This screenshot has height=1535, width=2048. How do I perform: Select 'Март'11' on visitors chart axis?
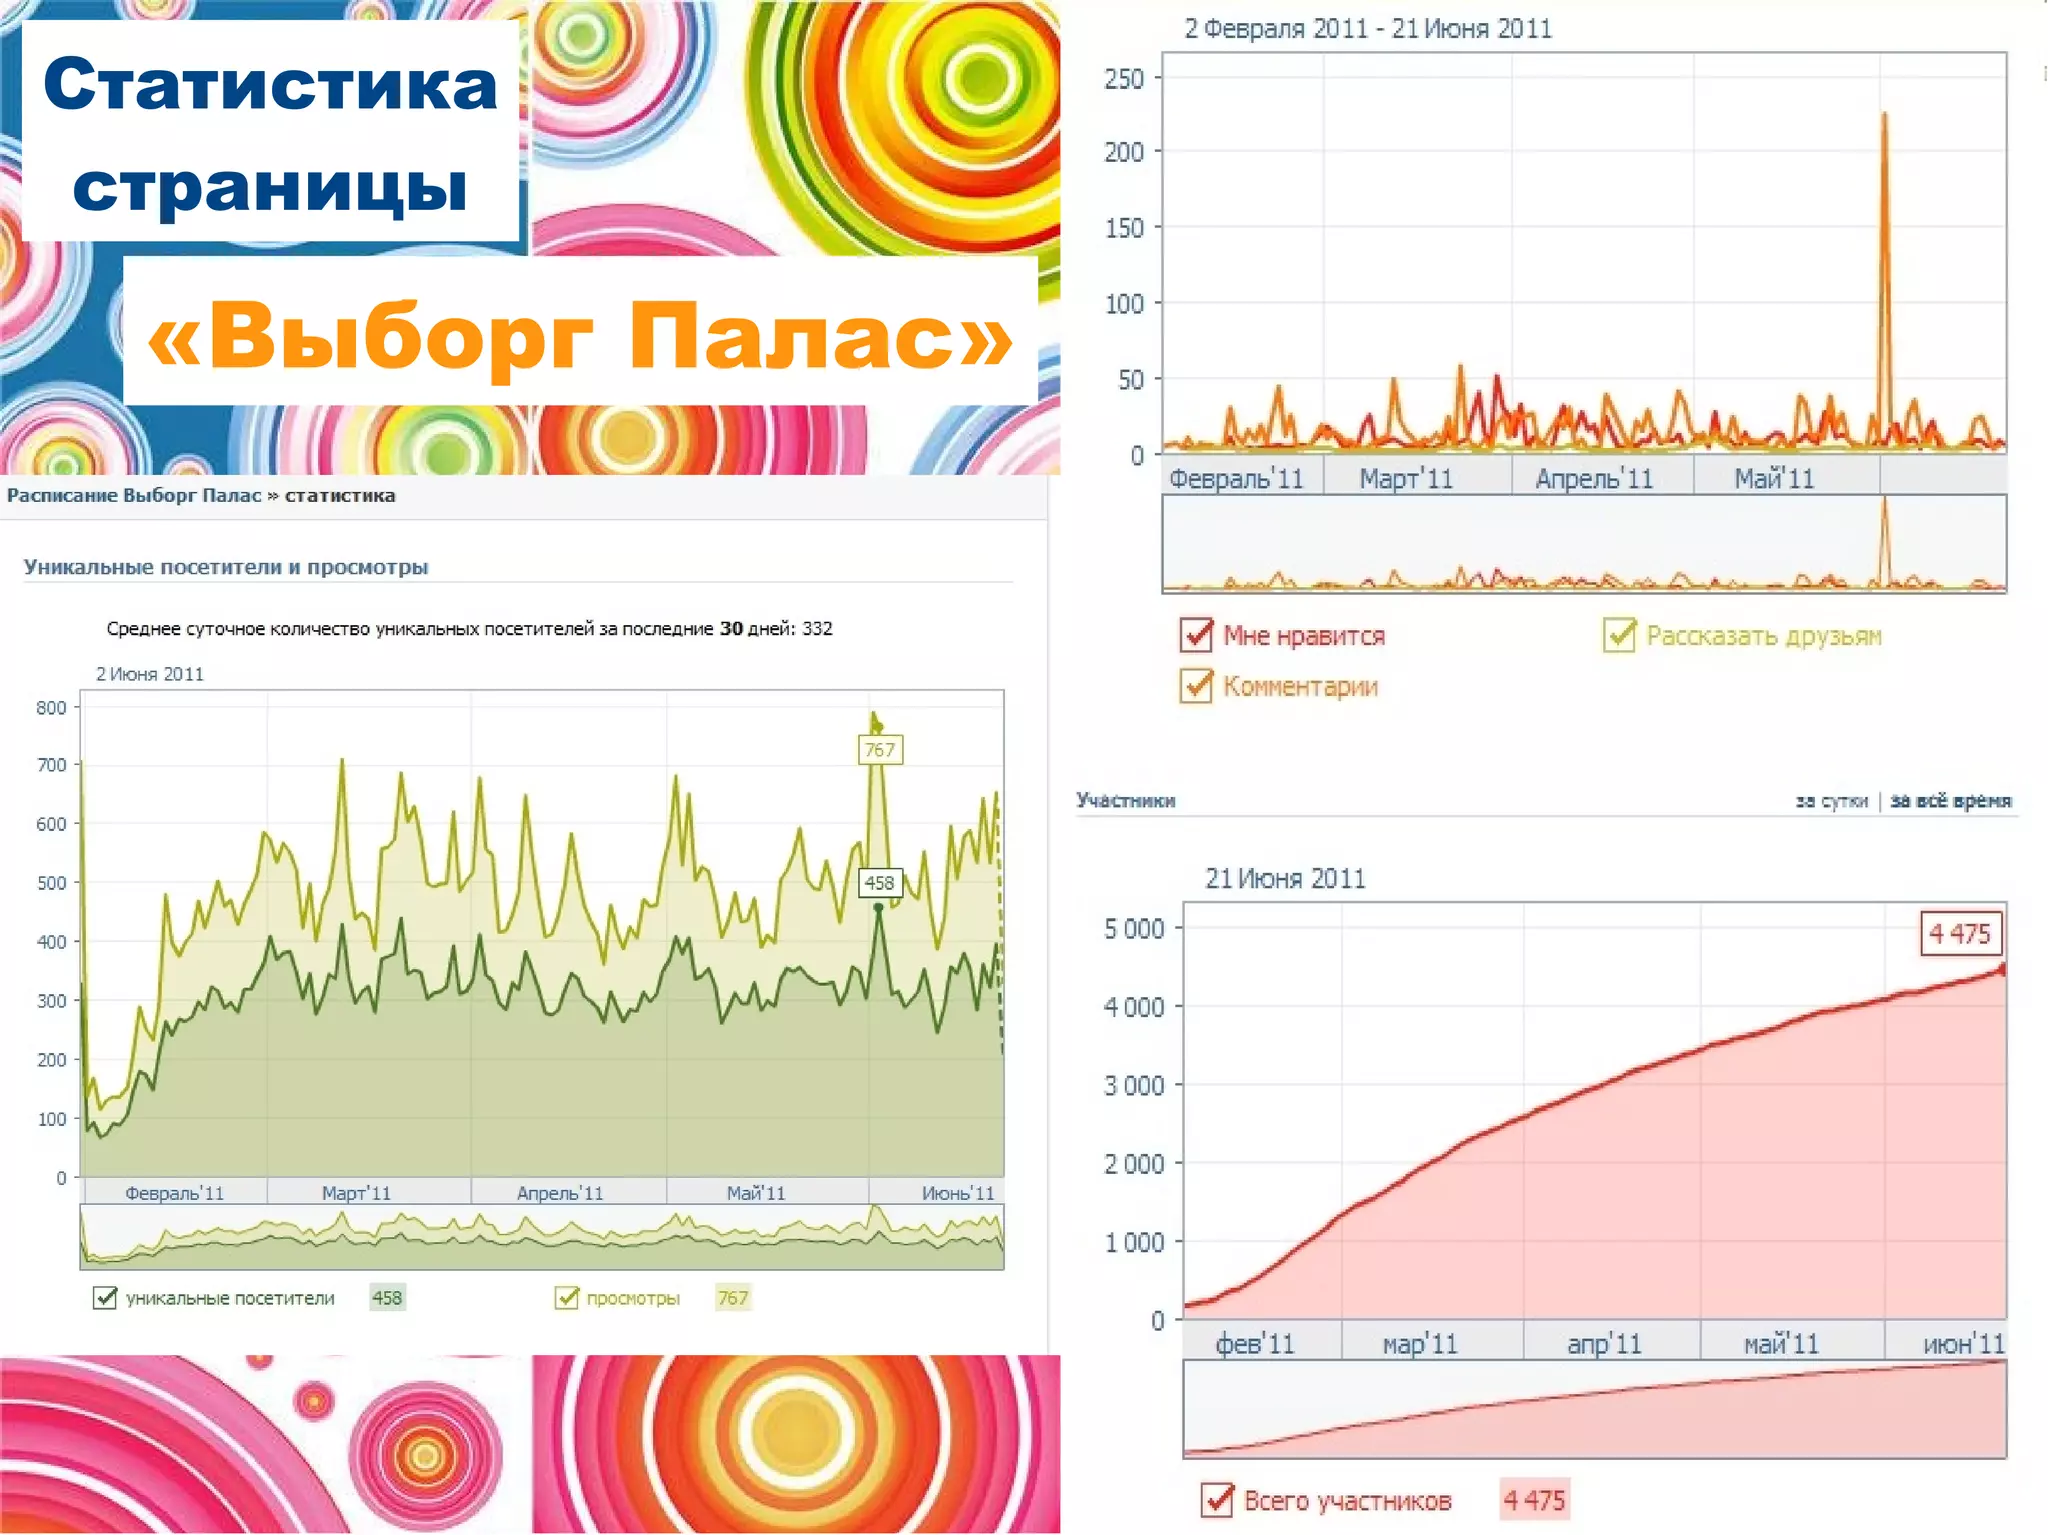coord(357,1192)
